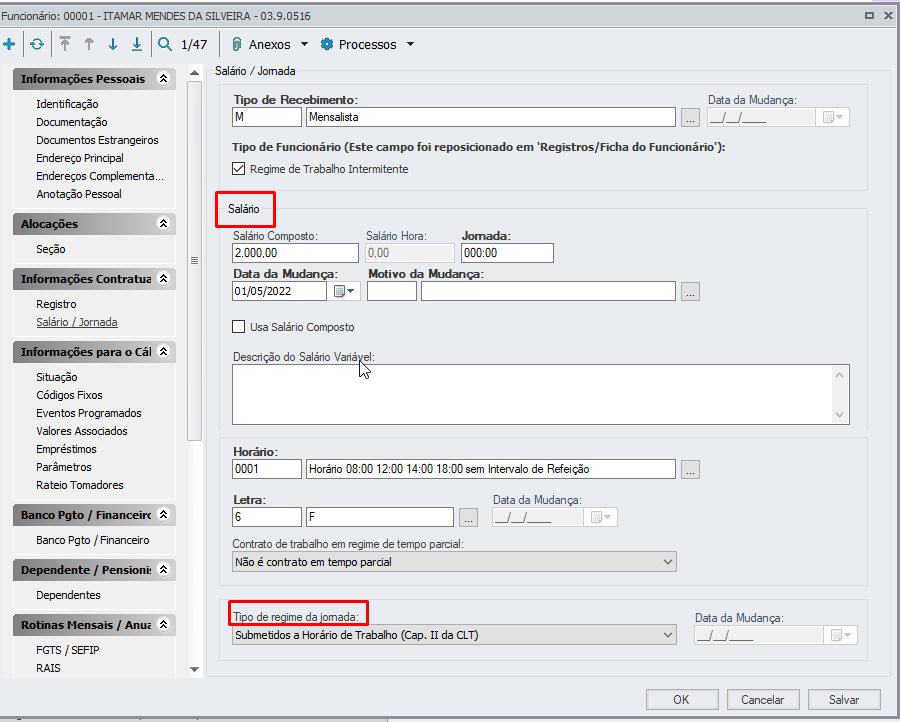This screenshot has height=722, width=900.
Task: Collapse Alocações section chevron
Action: (164, 223)
